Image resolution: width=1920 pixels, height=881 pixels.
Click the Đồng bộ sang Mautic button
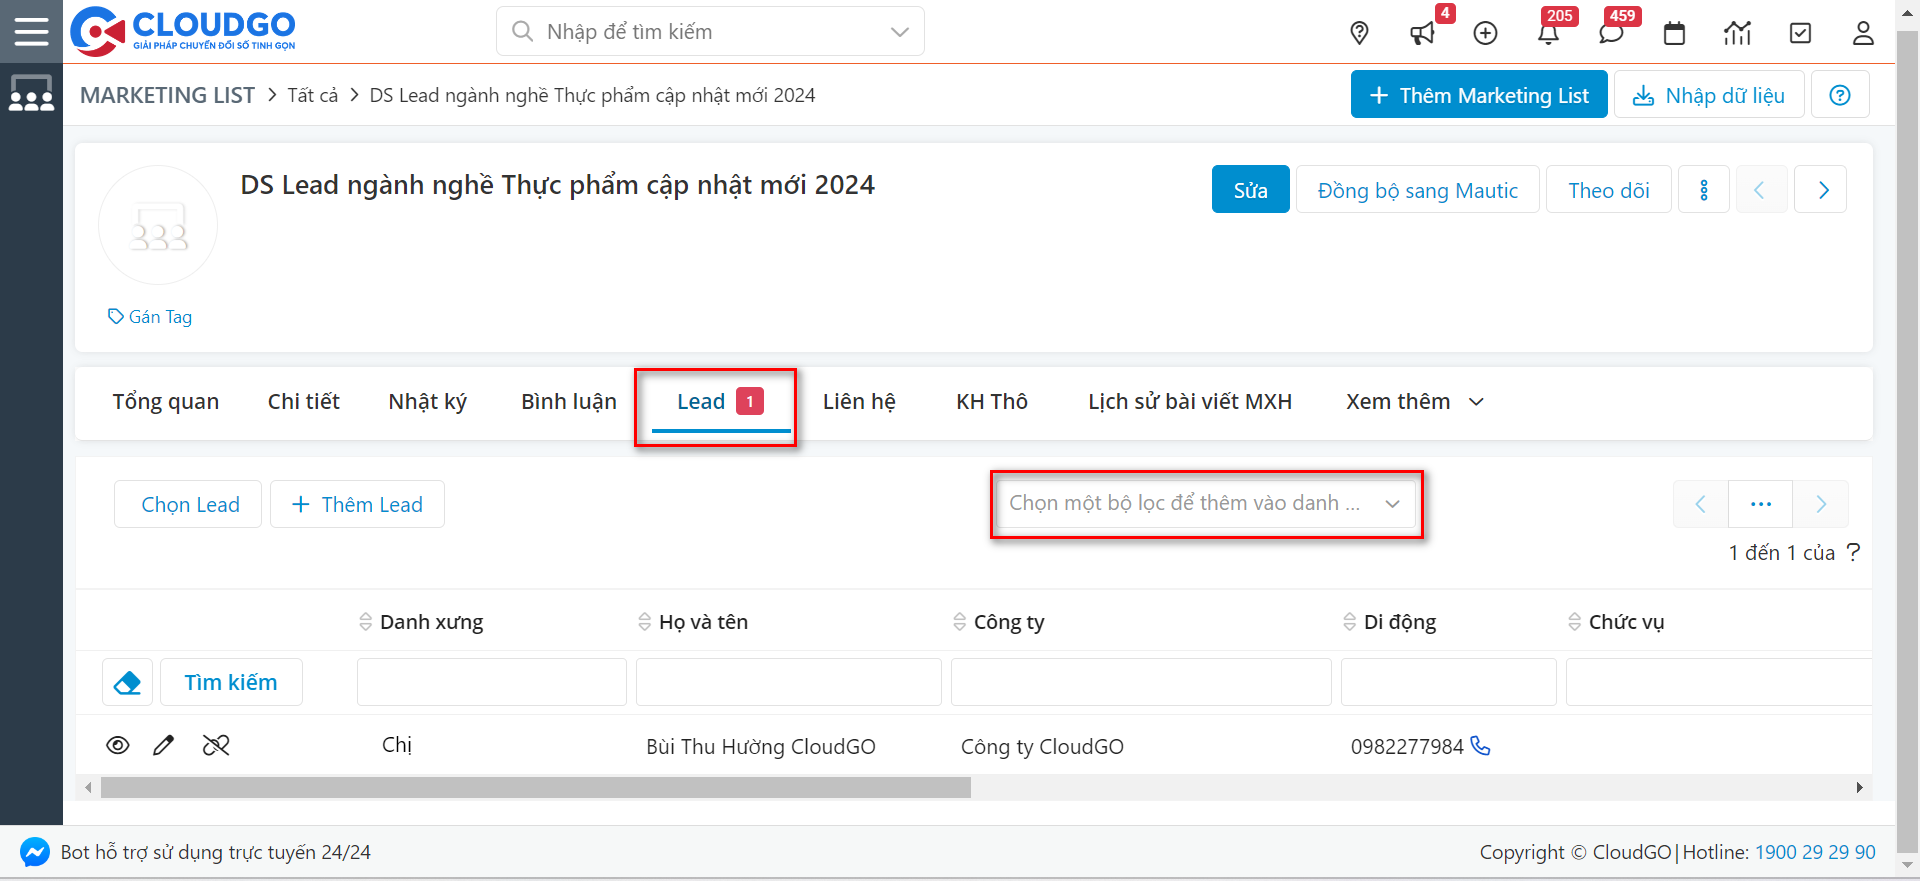[x=1417, y=190]
